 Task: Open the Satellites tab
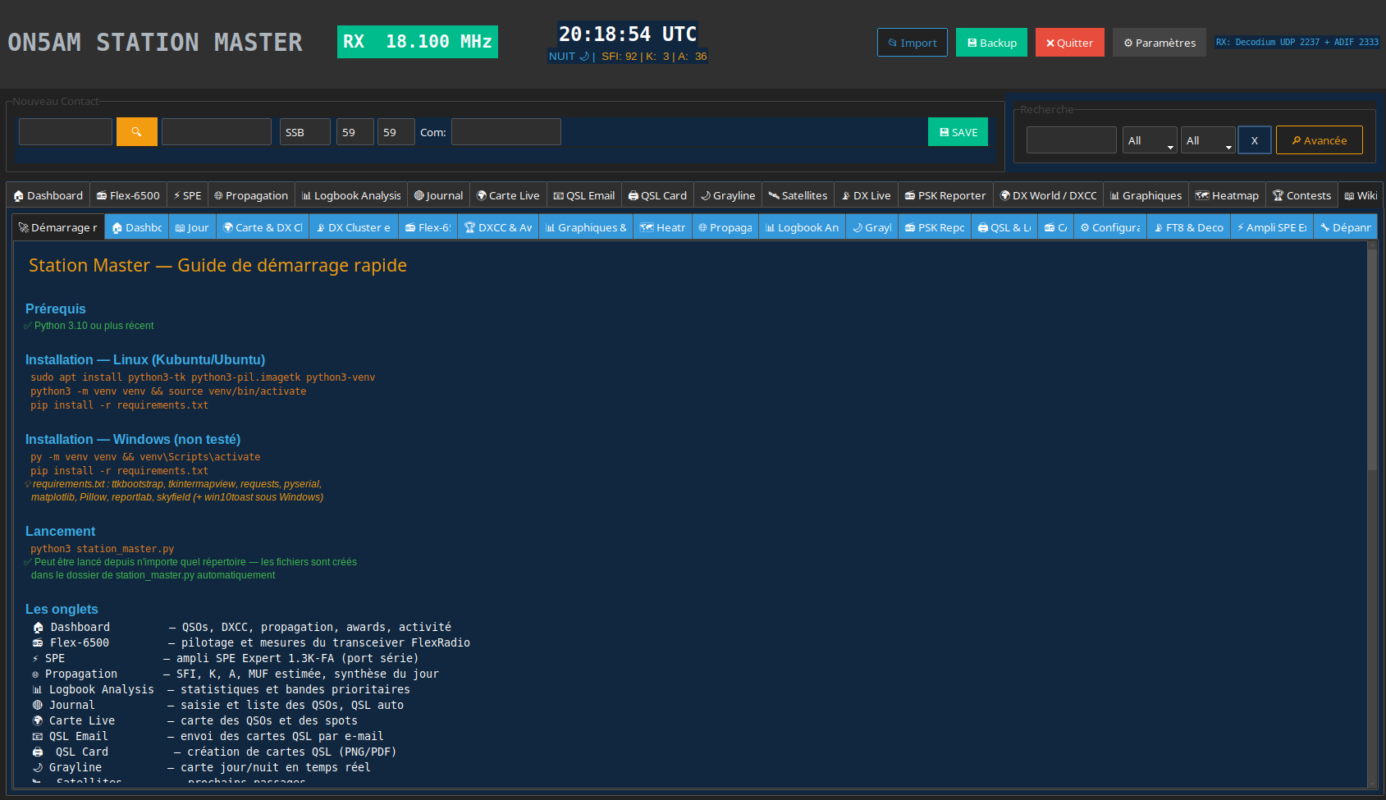798,196
